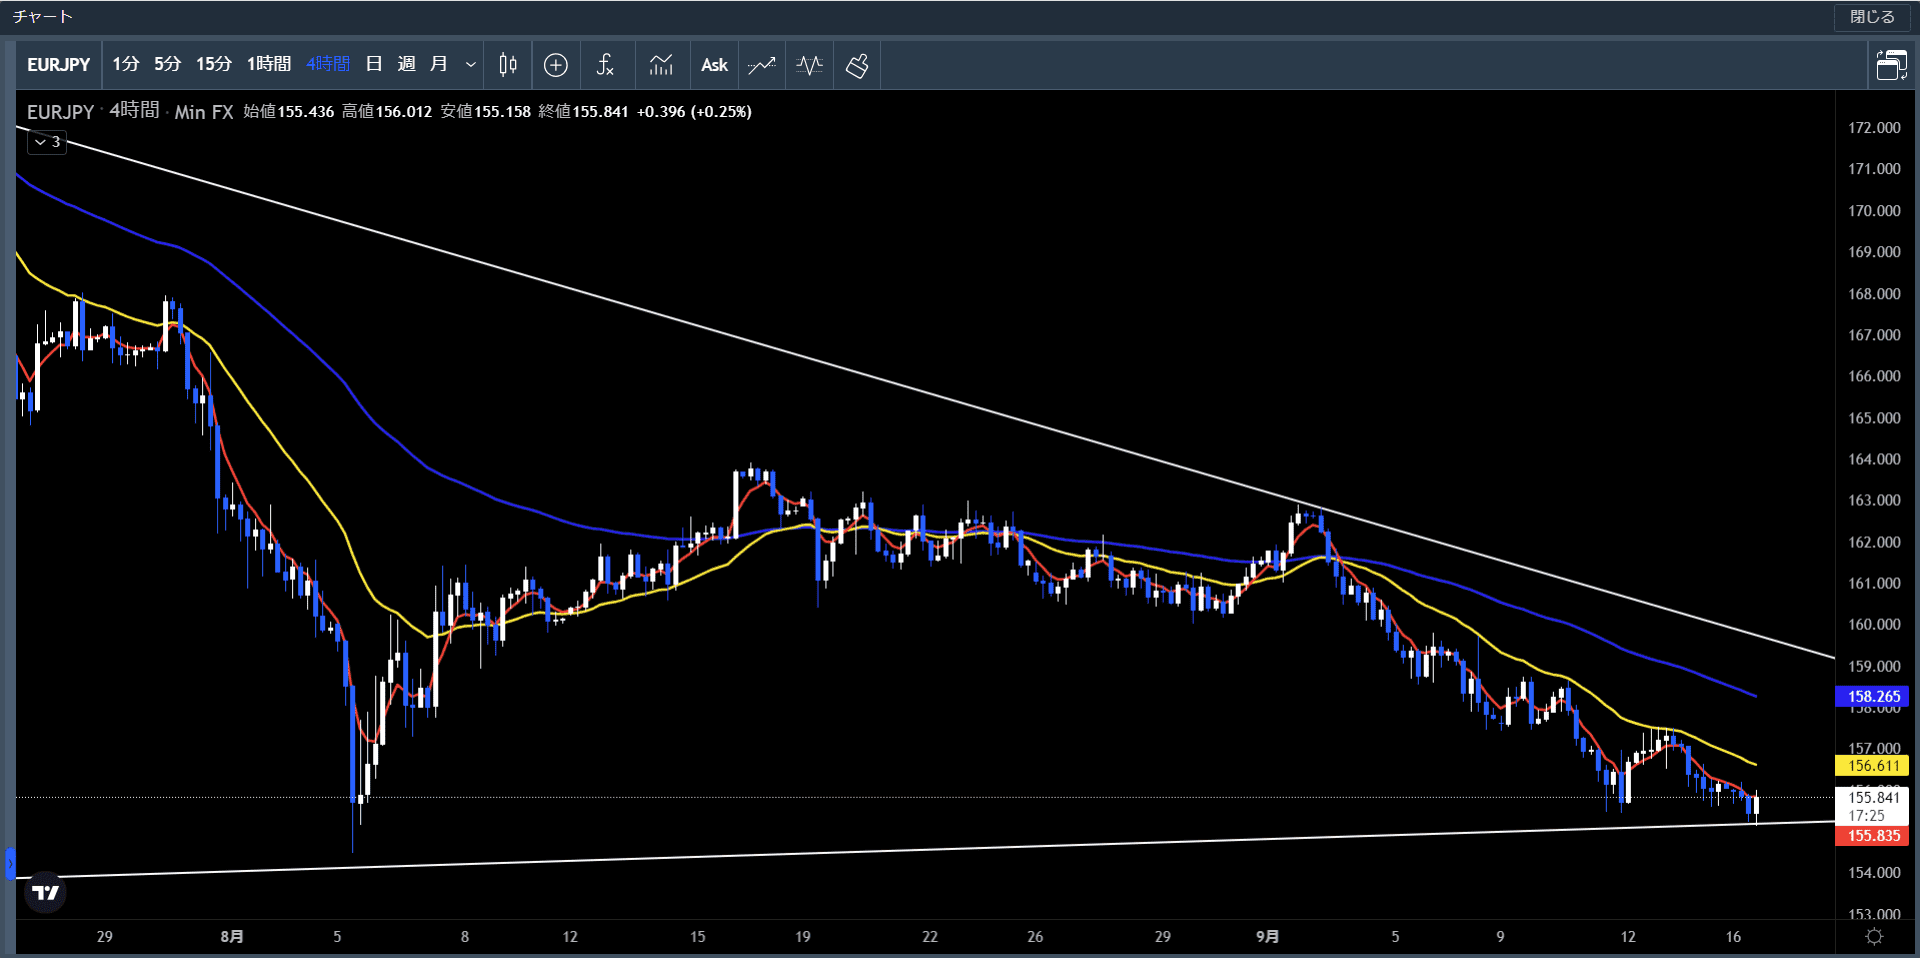Expand the timeframe dropdown arrow
Screen dimensions: 1920x958
[x=470, y=65]
